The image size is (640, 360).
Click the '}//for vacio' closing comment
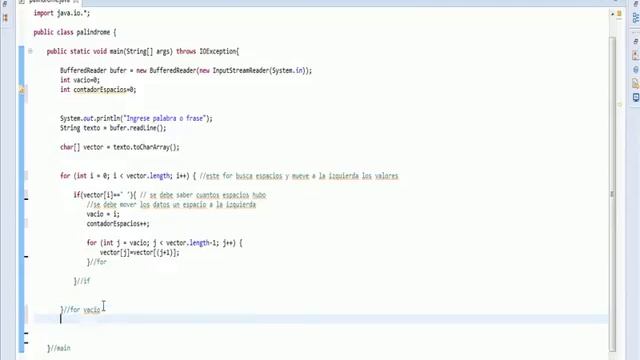(x=80, y=310)
